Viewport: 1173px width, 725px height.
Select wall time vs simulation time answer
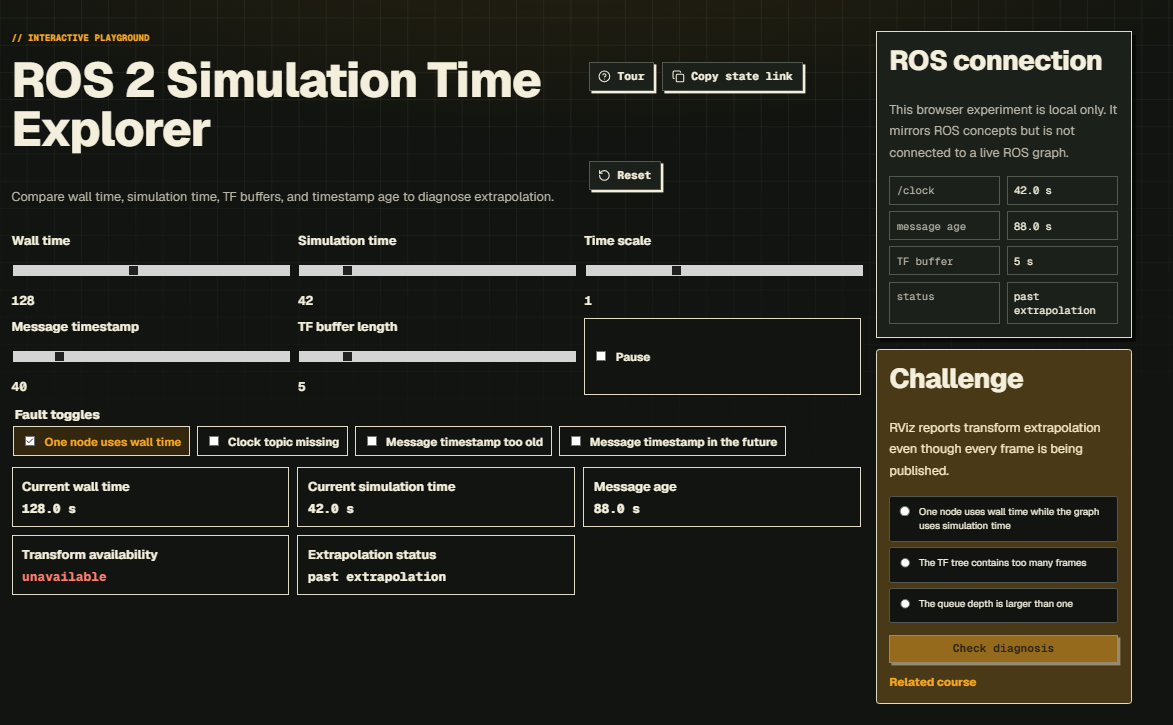point(1003,518)
